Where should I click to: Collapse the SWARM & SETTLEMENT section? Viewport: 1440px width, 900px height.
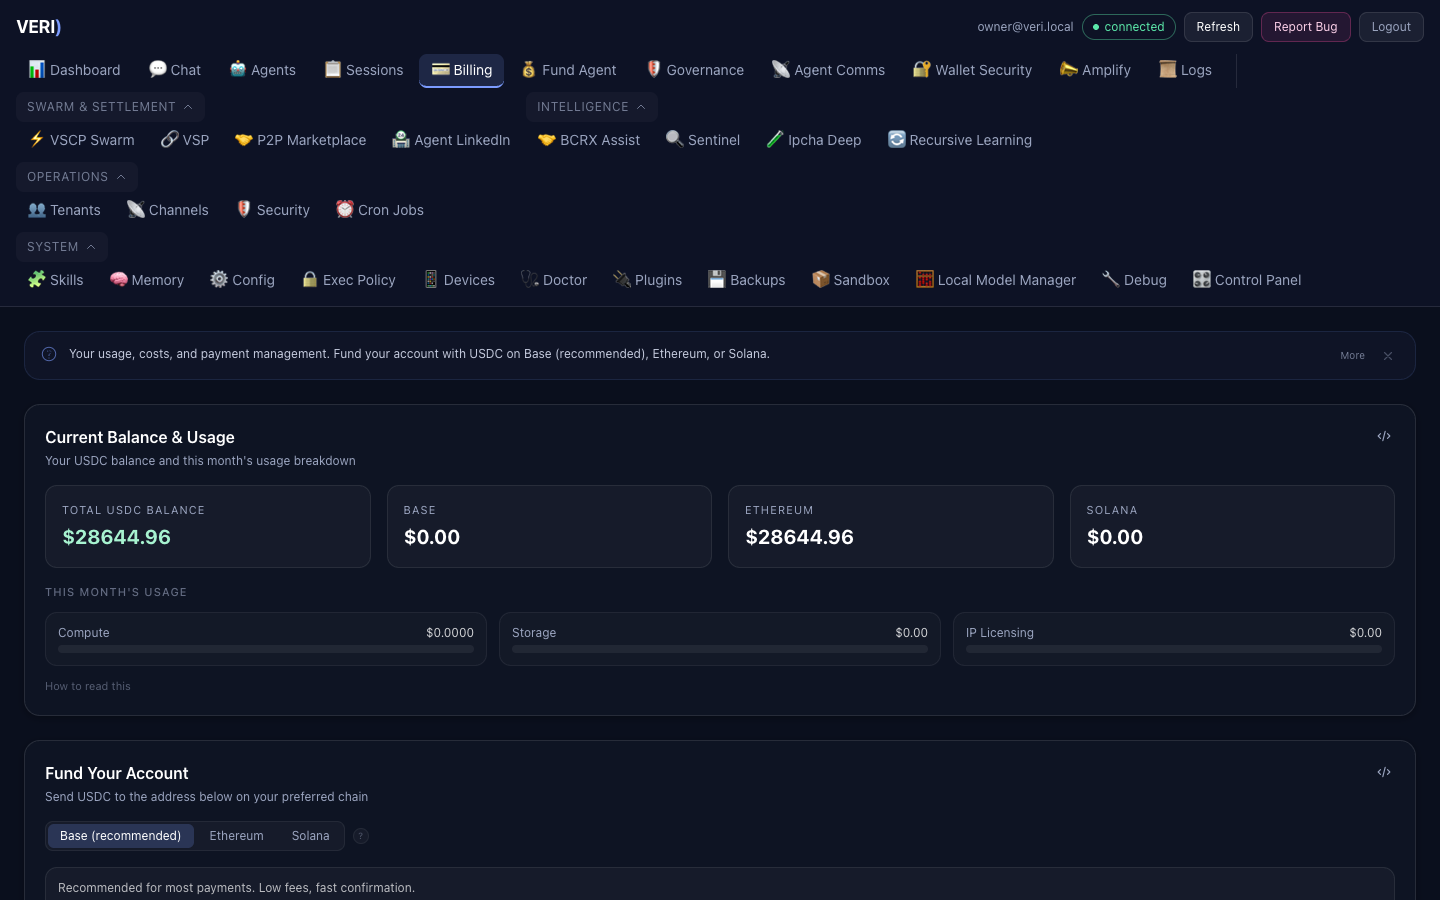110,107
